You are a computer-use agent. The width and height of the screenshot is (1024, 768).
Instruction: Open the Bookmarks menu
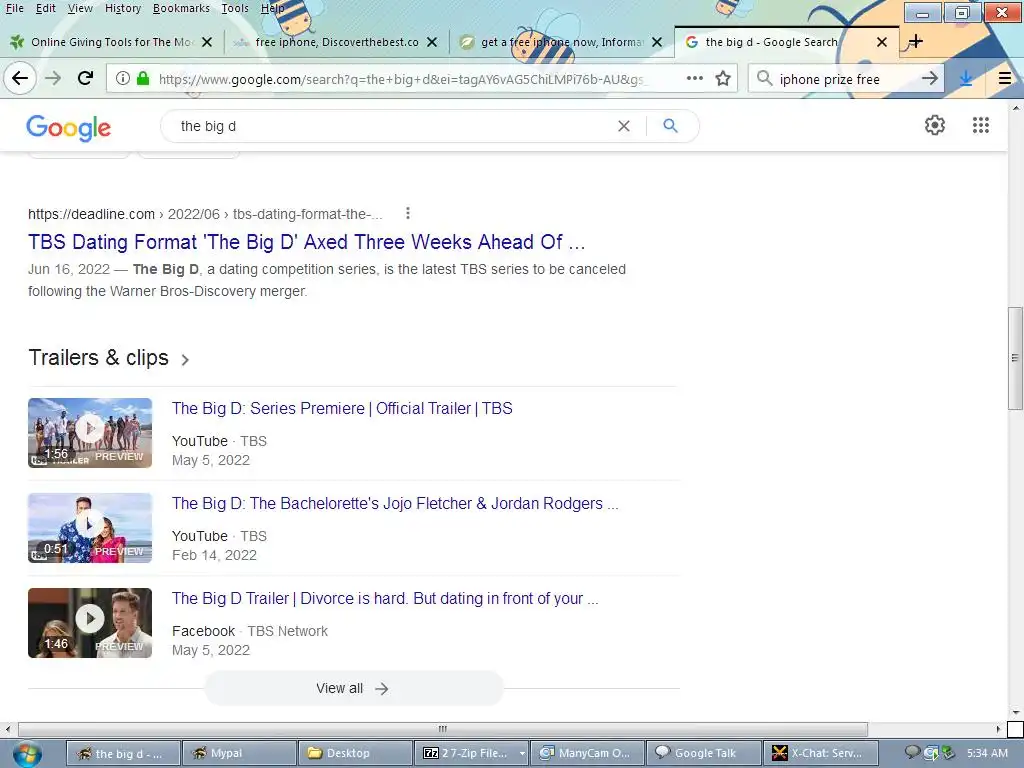(x=181, y=8)
